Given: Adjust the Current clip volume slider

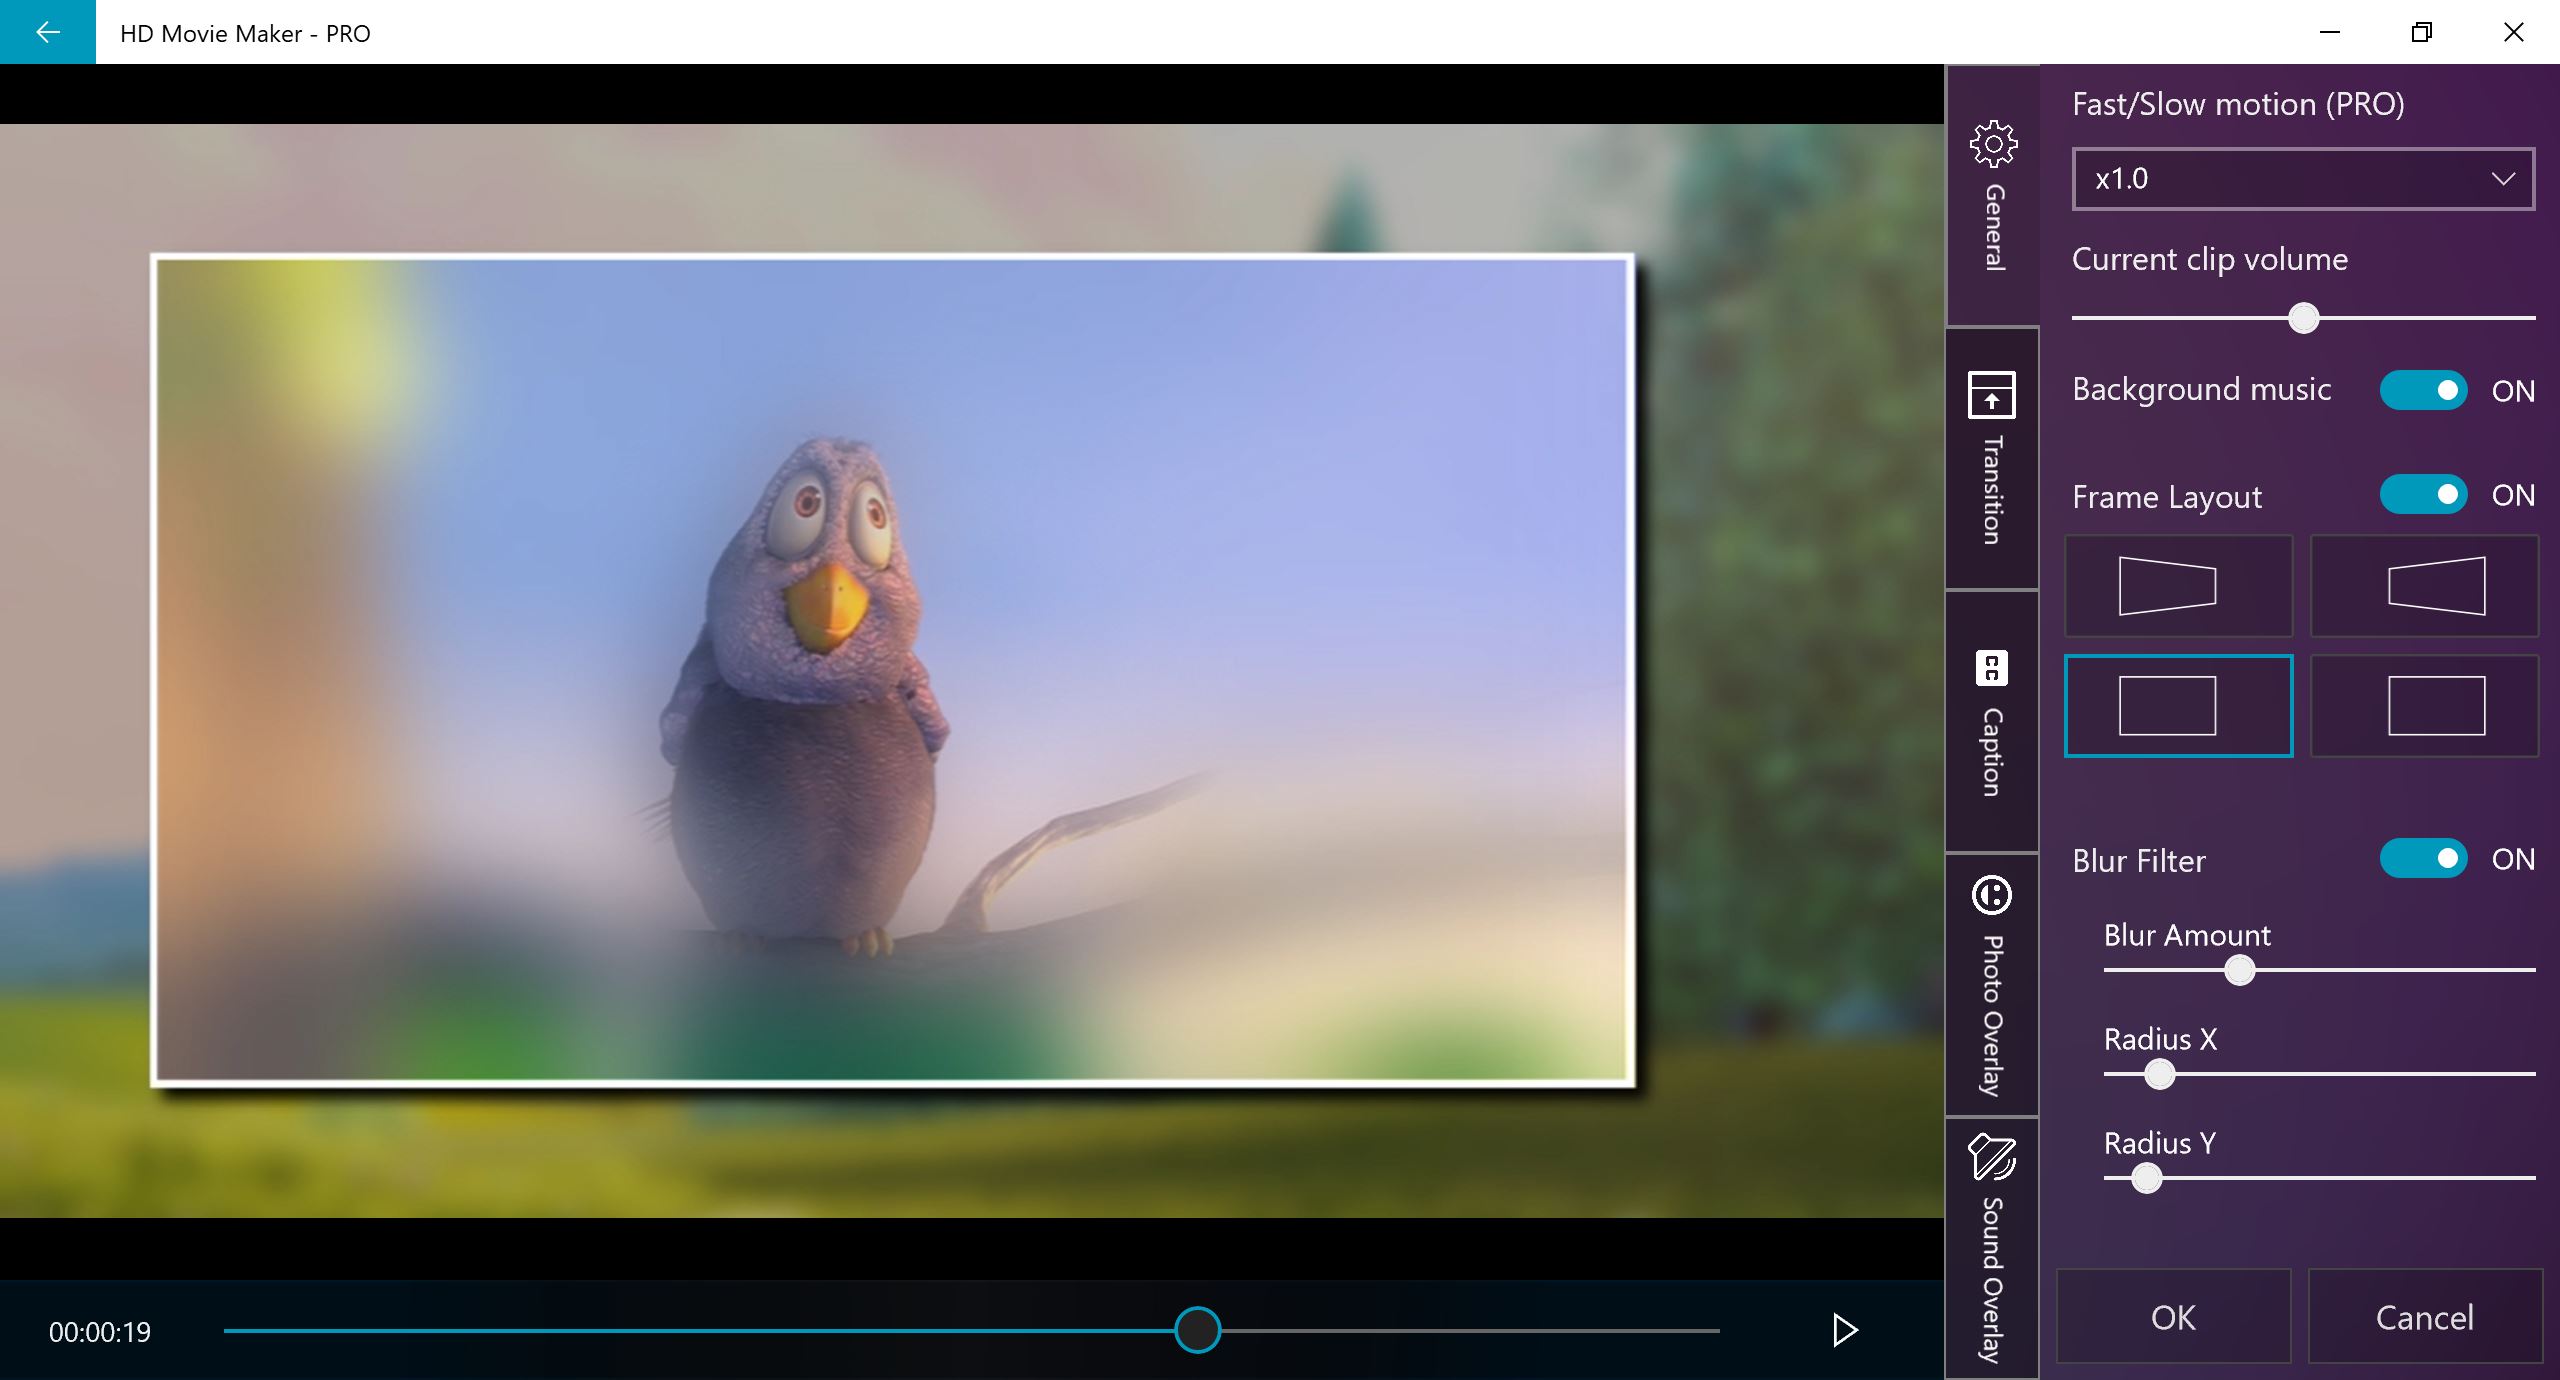Looking at the screenshot, I should 2303,318.
